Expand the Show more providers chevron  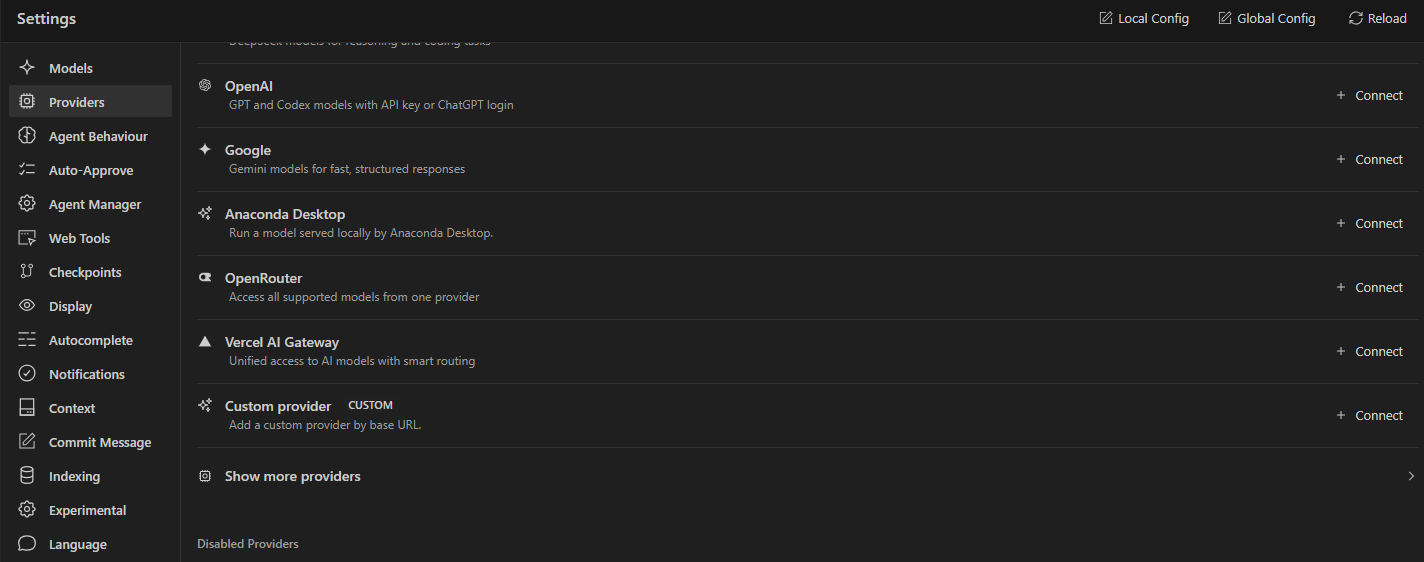pos(1411,476)
